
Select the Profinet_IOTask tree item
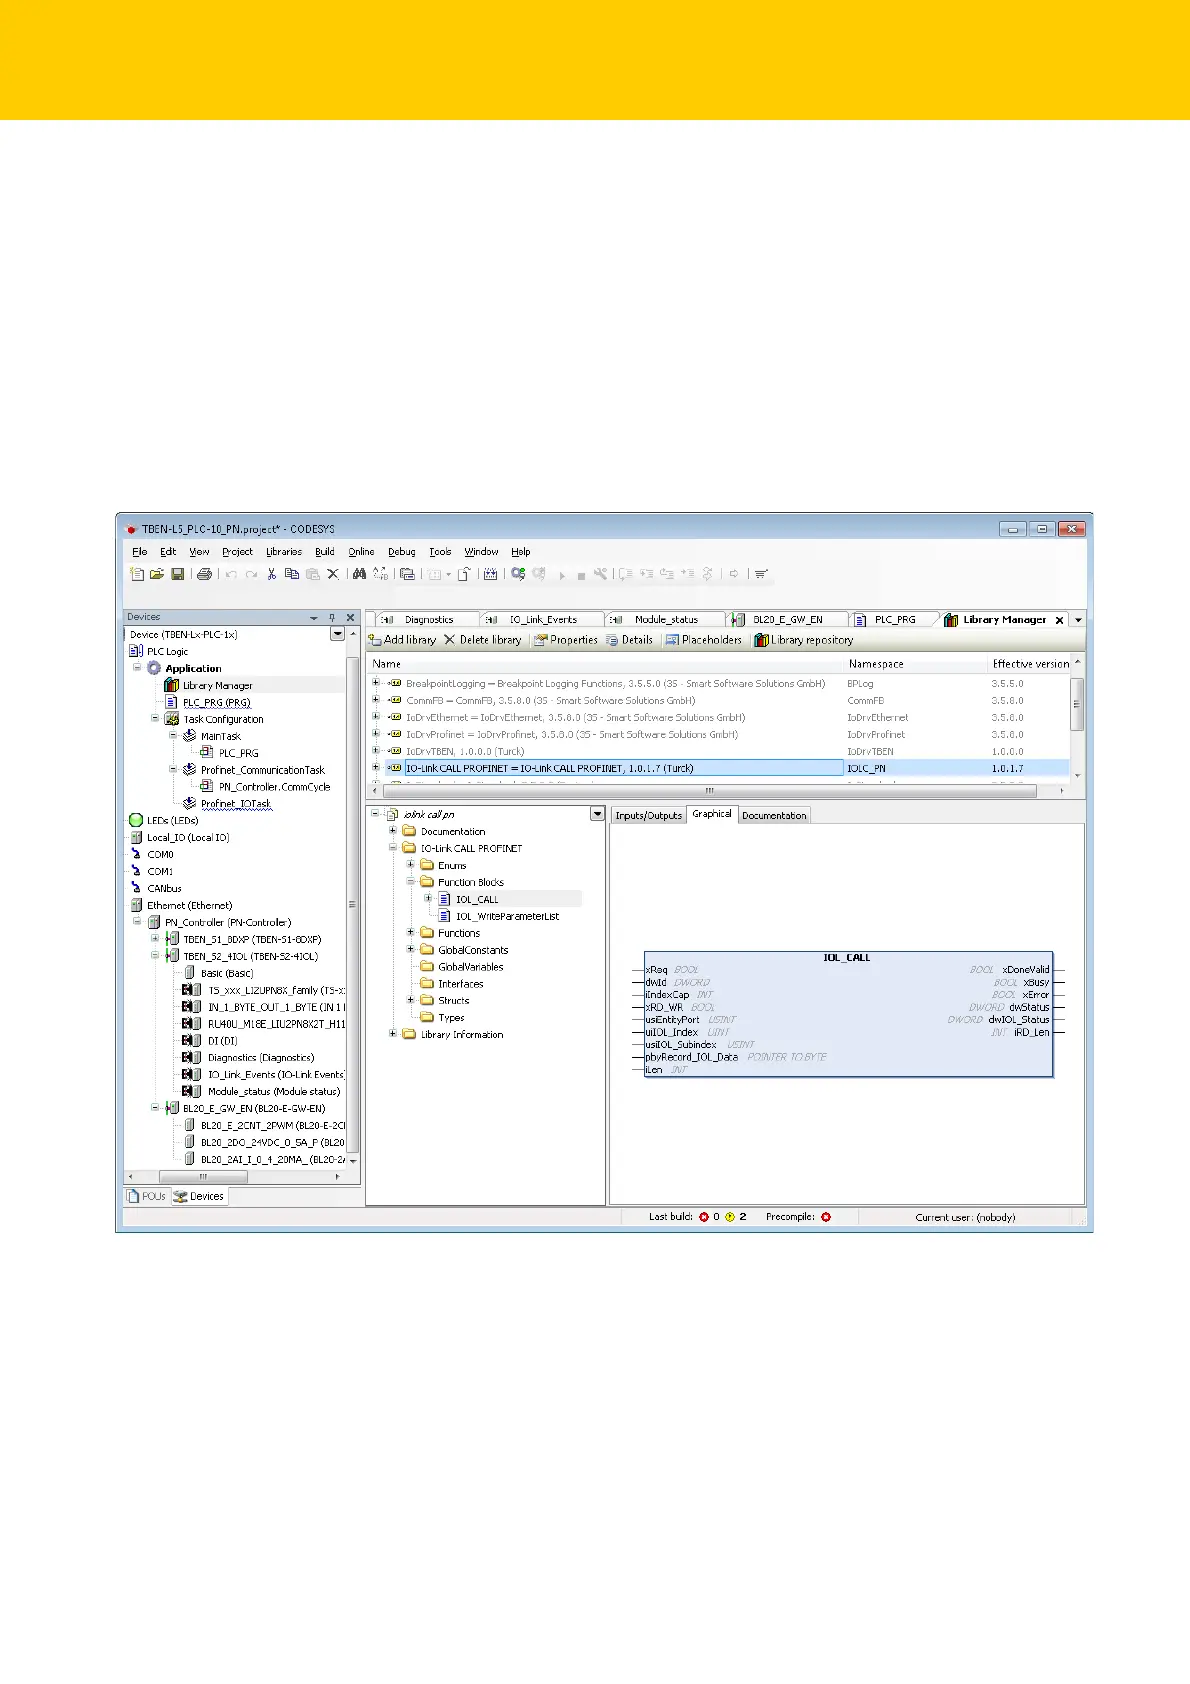235,803
